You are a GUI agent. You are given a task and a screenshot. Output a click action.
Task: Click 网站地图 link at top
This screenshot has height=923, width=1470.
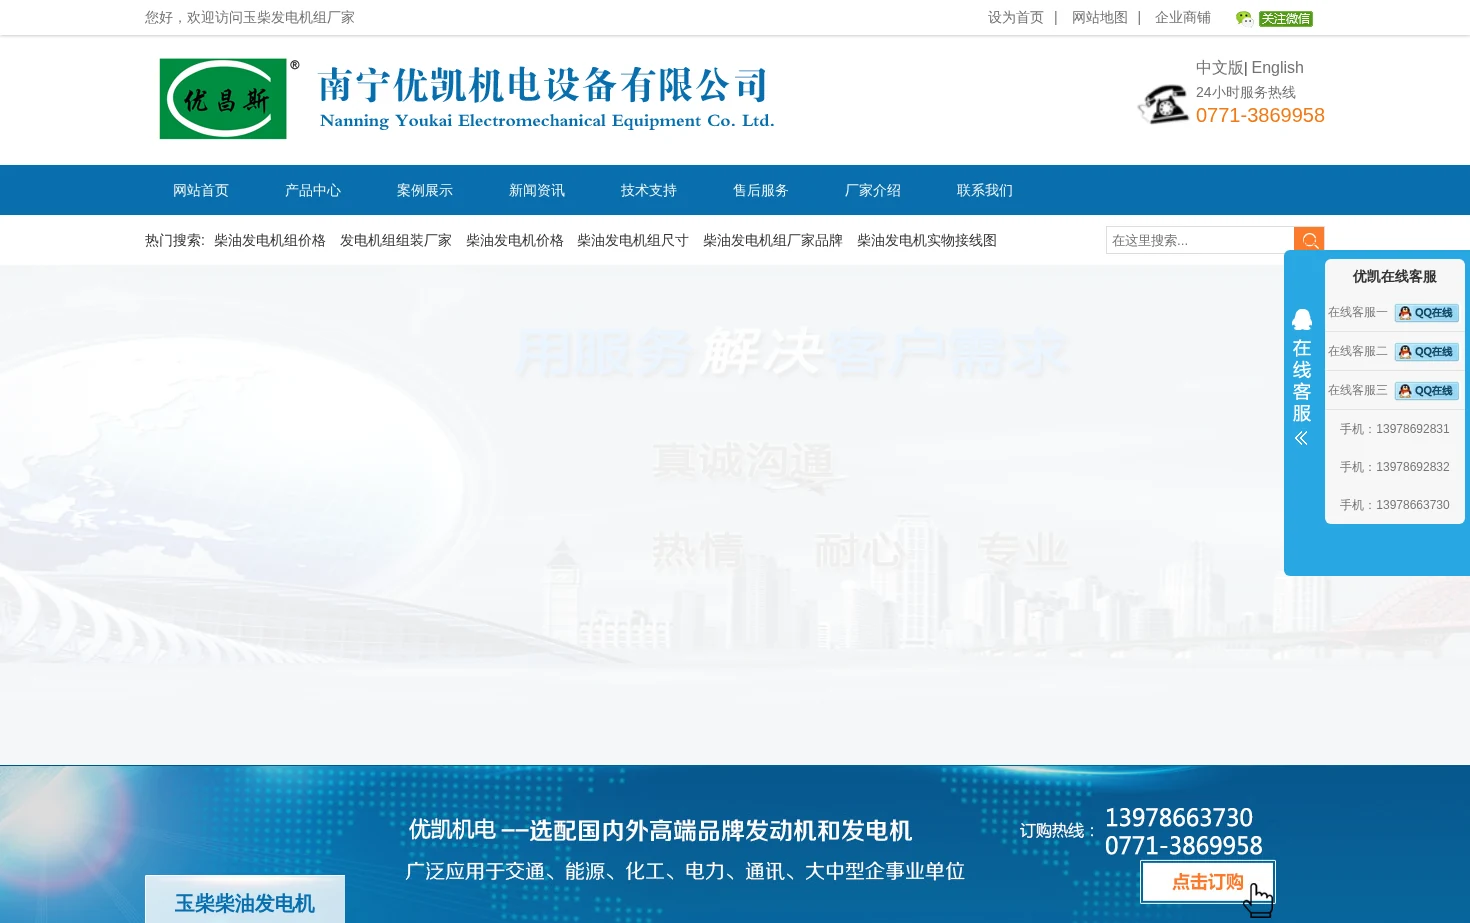[x=1100, y=18]
